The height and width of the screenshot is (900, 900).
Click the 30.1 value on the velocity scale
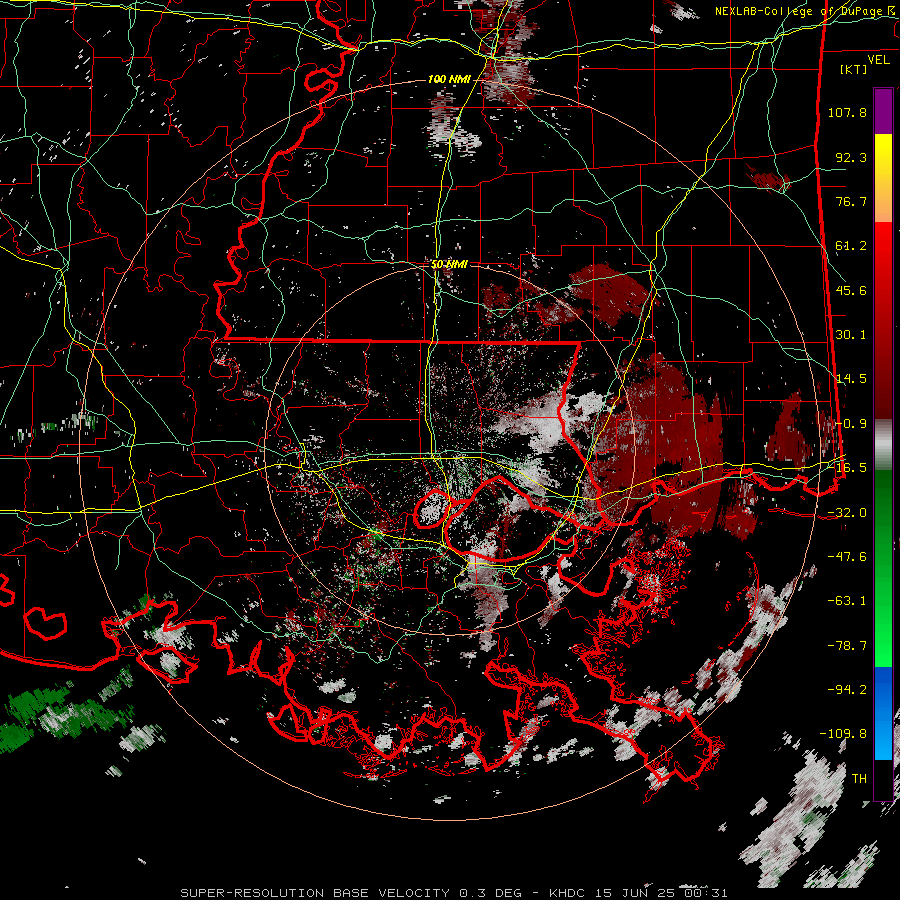851,335
